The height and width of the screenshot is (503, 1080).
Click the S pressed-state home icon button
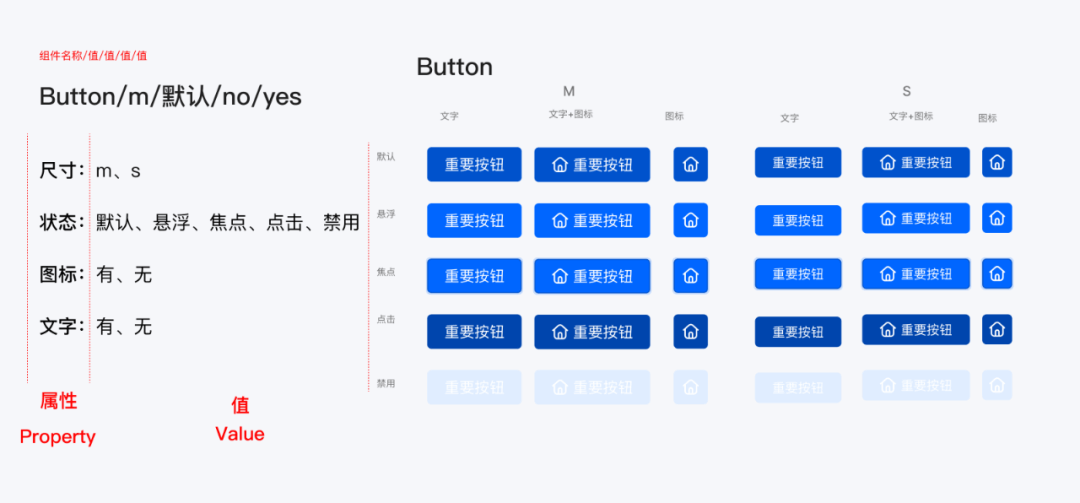(997, 329)
